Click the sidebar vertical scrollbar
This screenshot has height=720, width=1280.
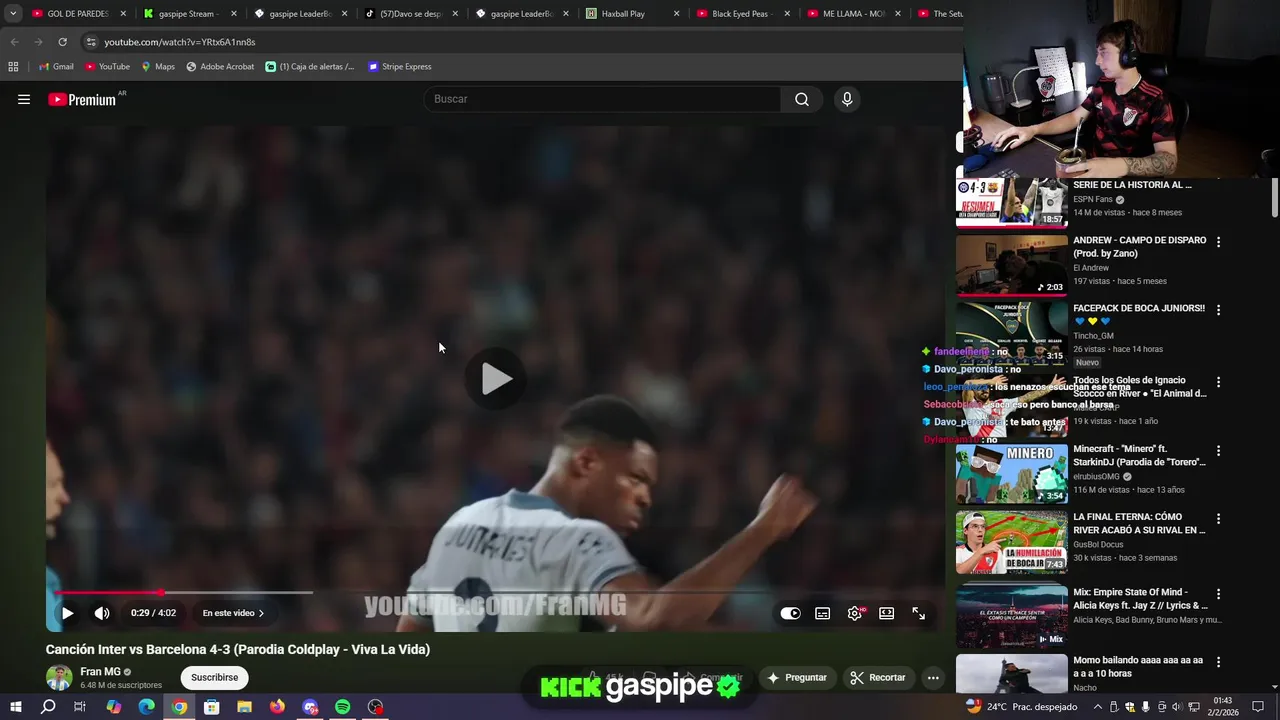pos(1274,197)
